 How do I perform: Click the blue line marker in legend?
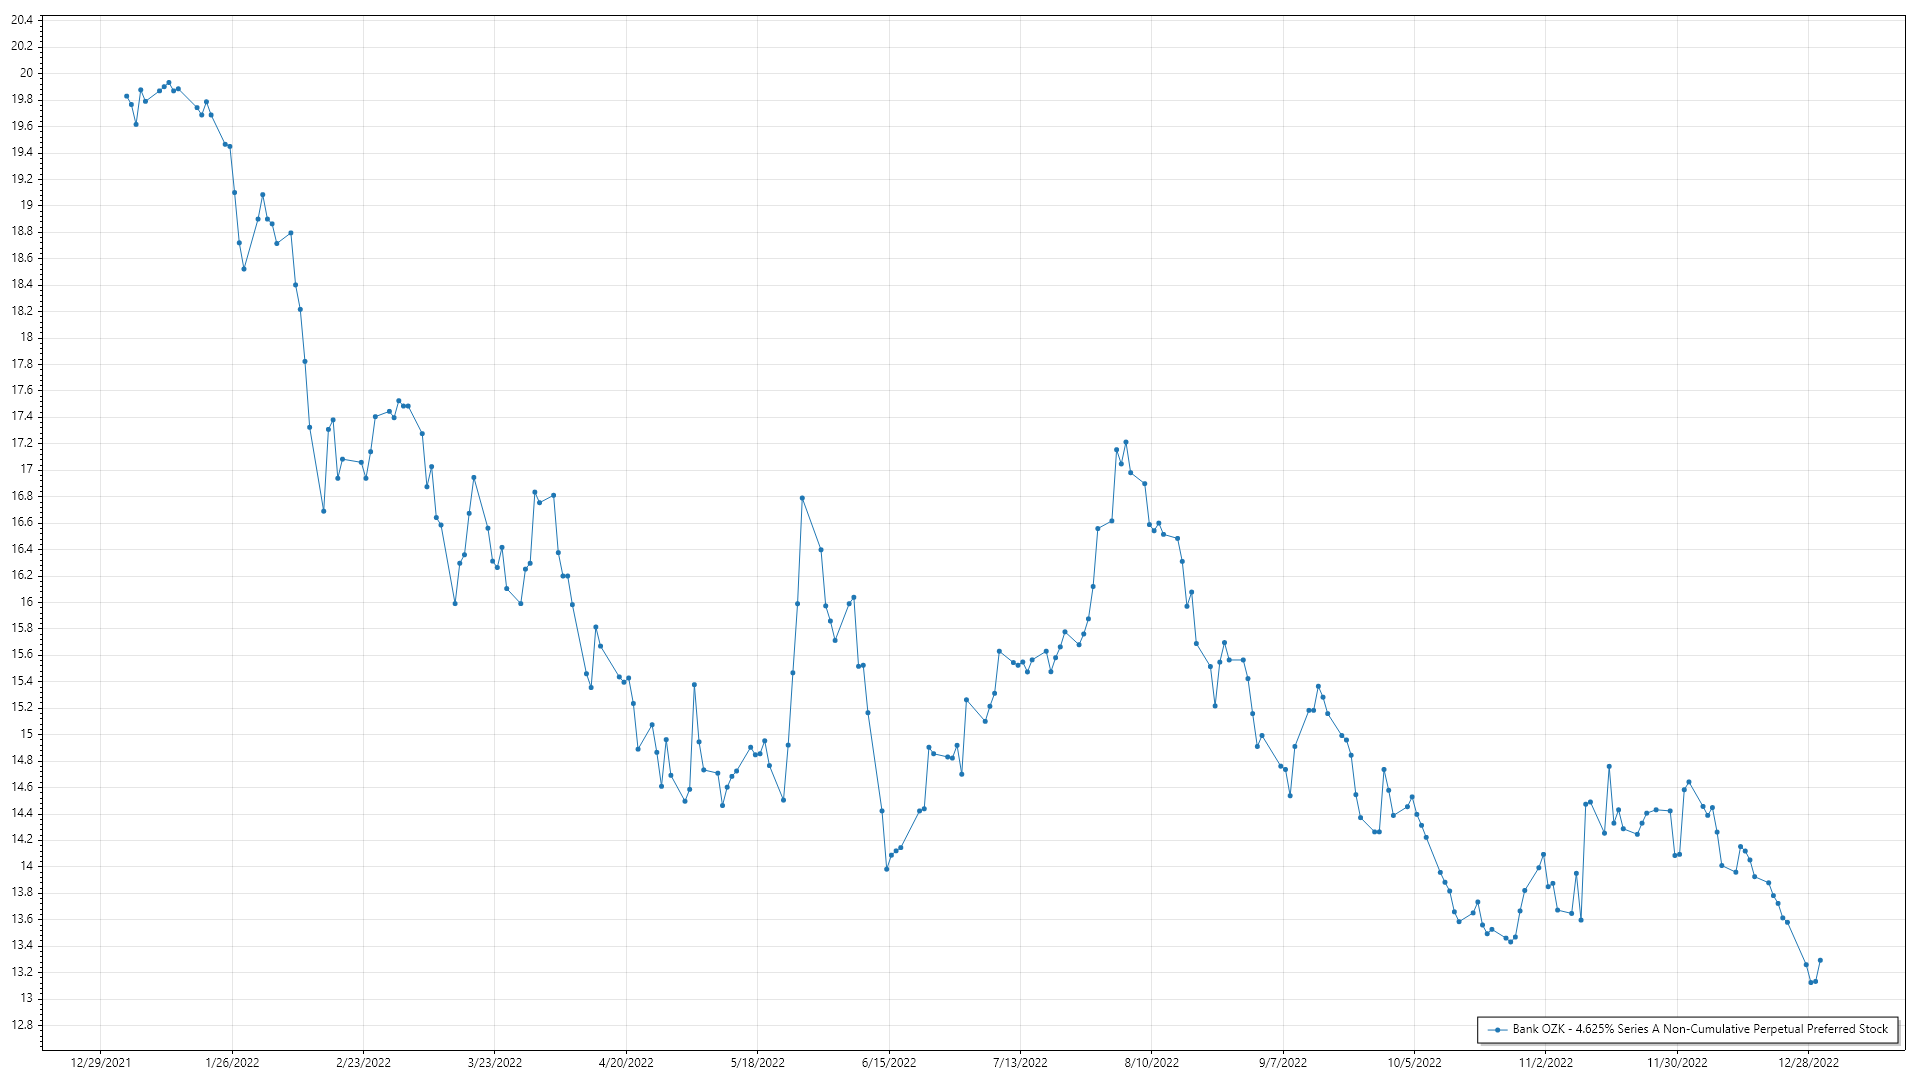click(x=1497, y=1030)
